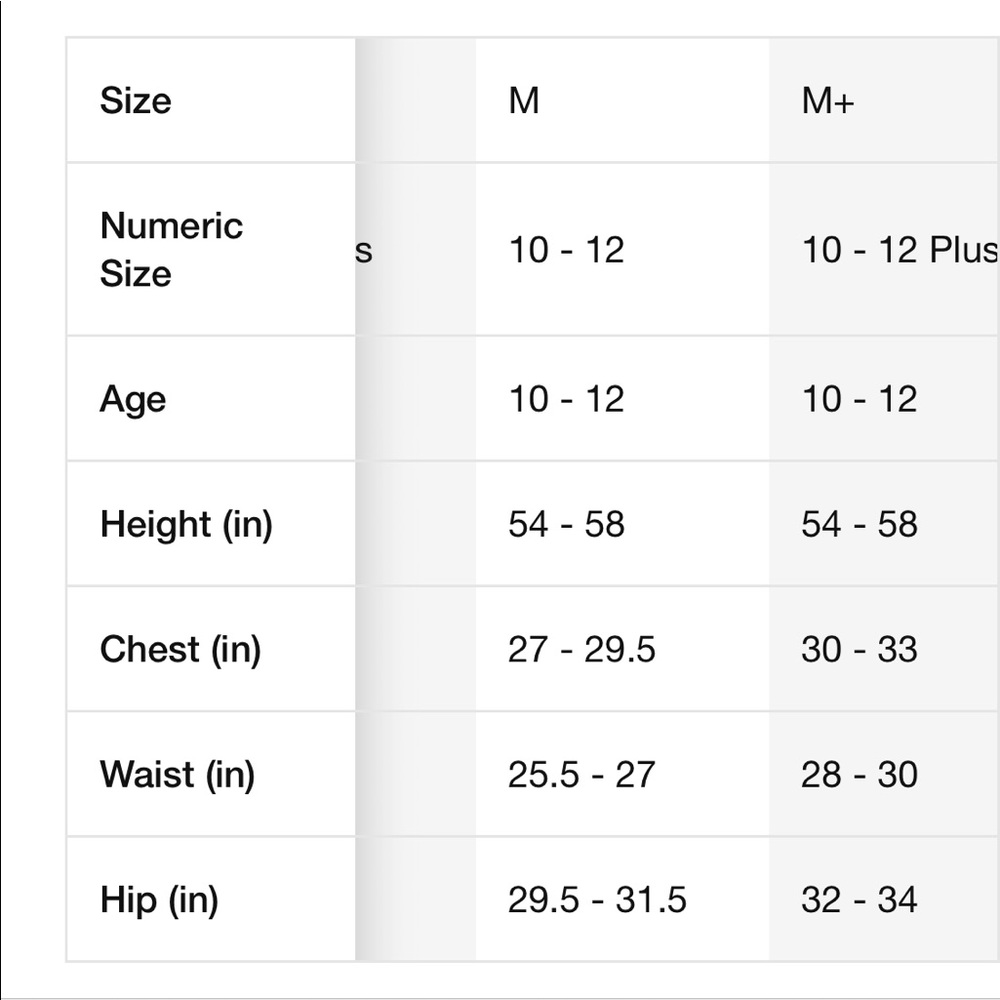Select the Waist (in) row label
Viewport: 1000px width, 1000px height.
click(x=211, y=774)
